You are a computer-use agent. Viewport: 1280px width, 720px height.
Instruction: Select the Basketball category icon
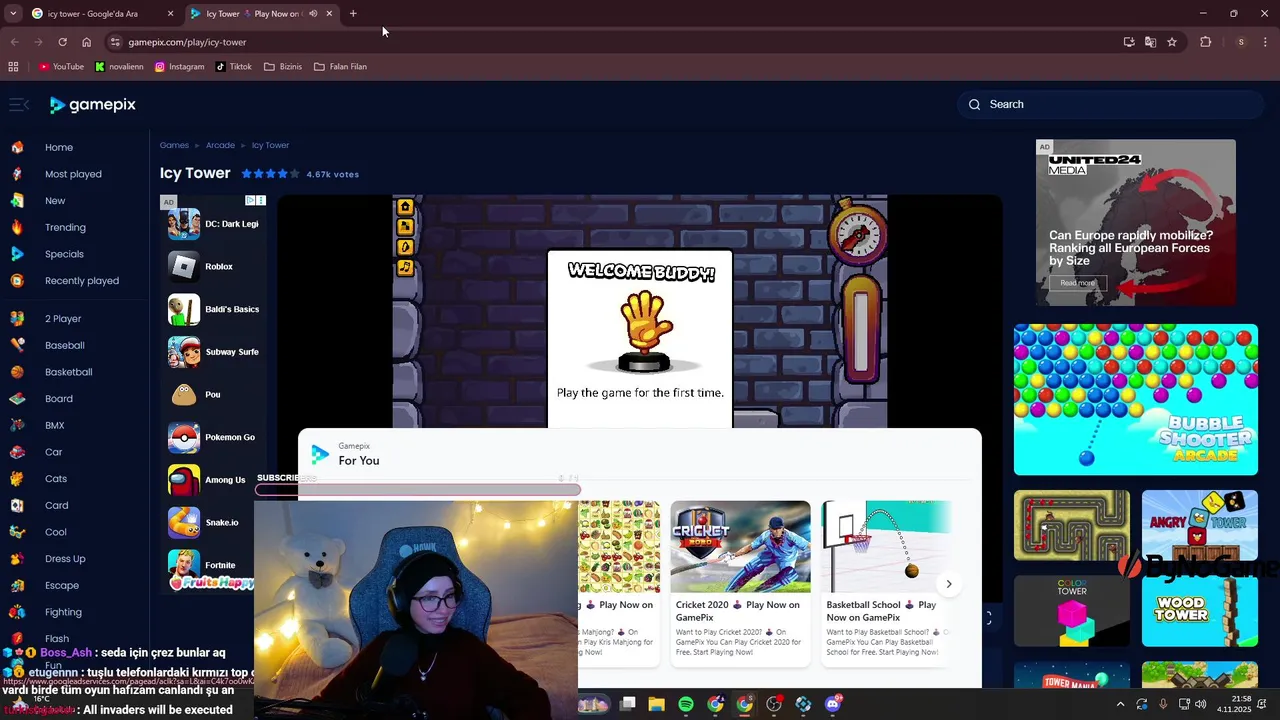[x=17, y=372]
